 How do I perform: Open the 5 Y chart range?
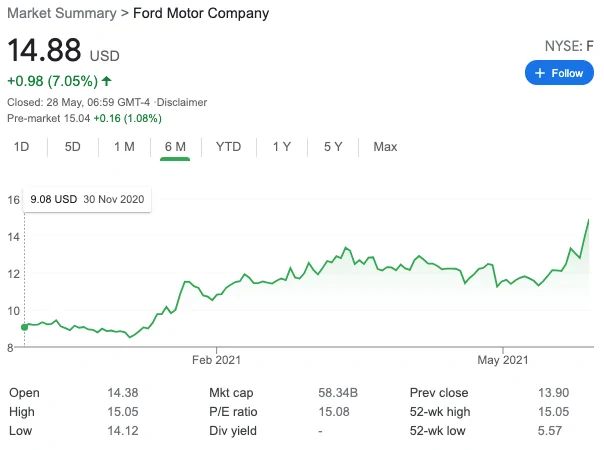coord(333,147)
